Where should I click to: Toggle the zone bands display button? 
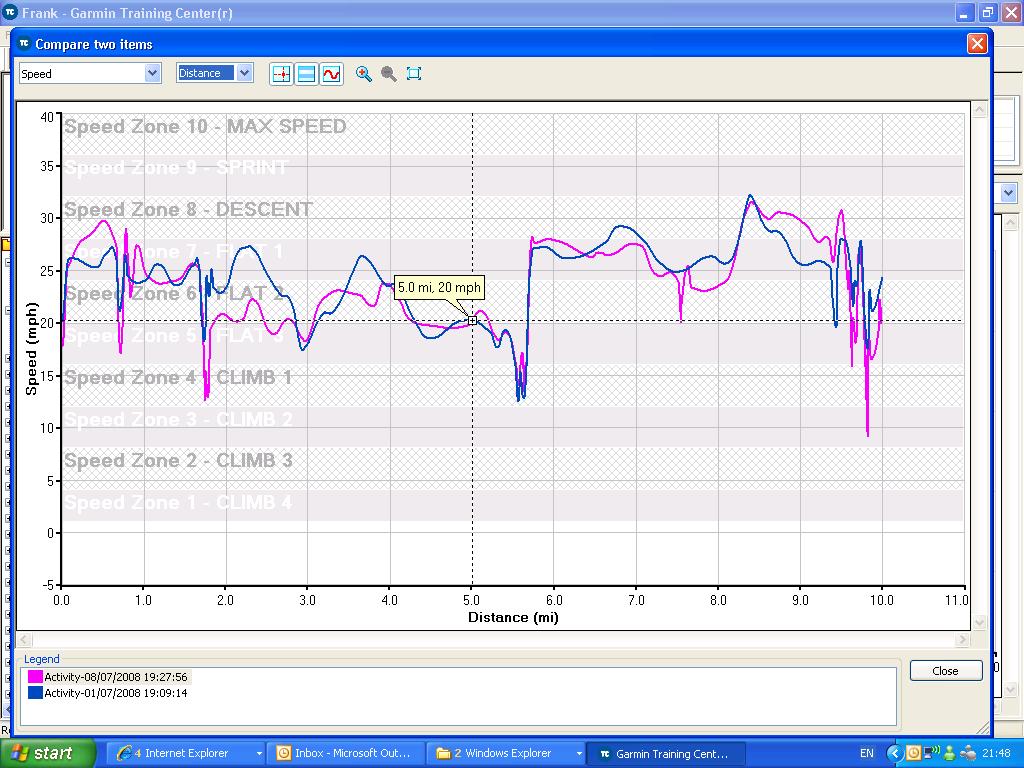point(306,74)
